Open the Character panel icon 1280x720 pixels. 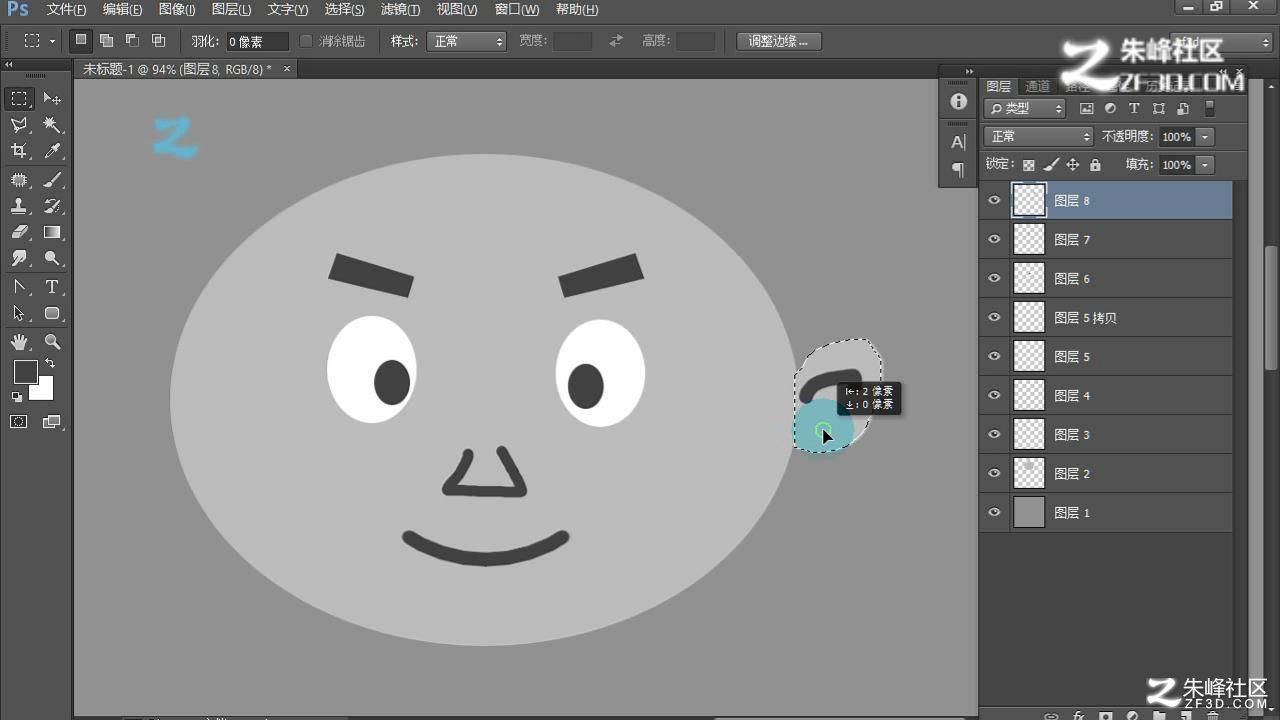[958, 142]
